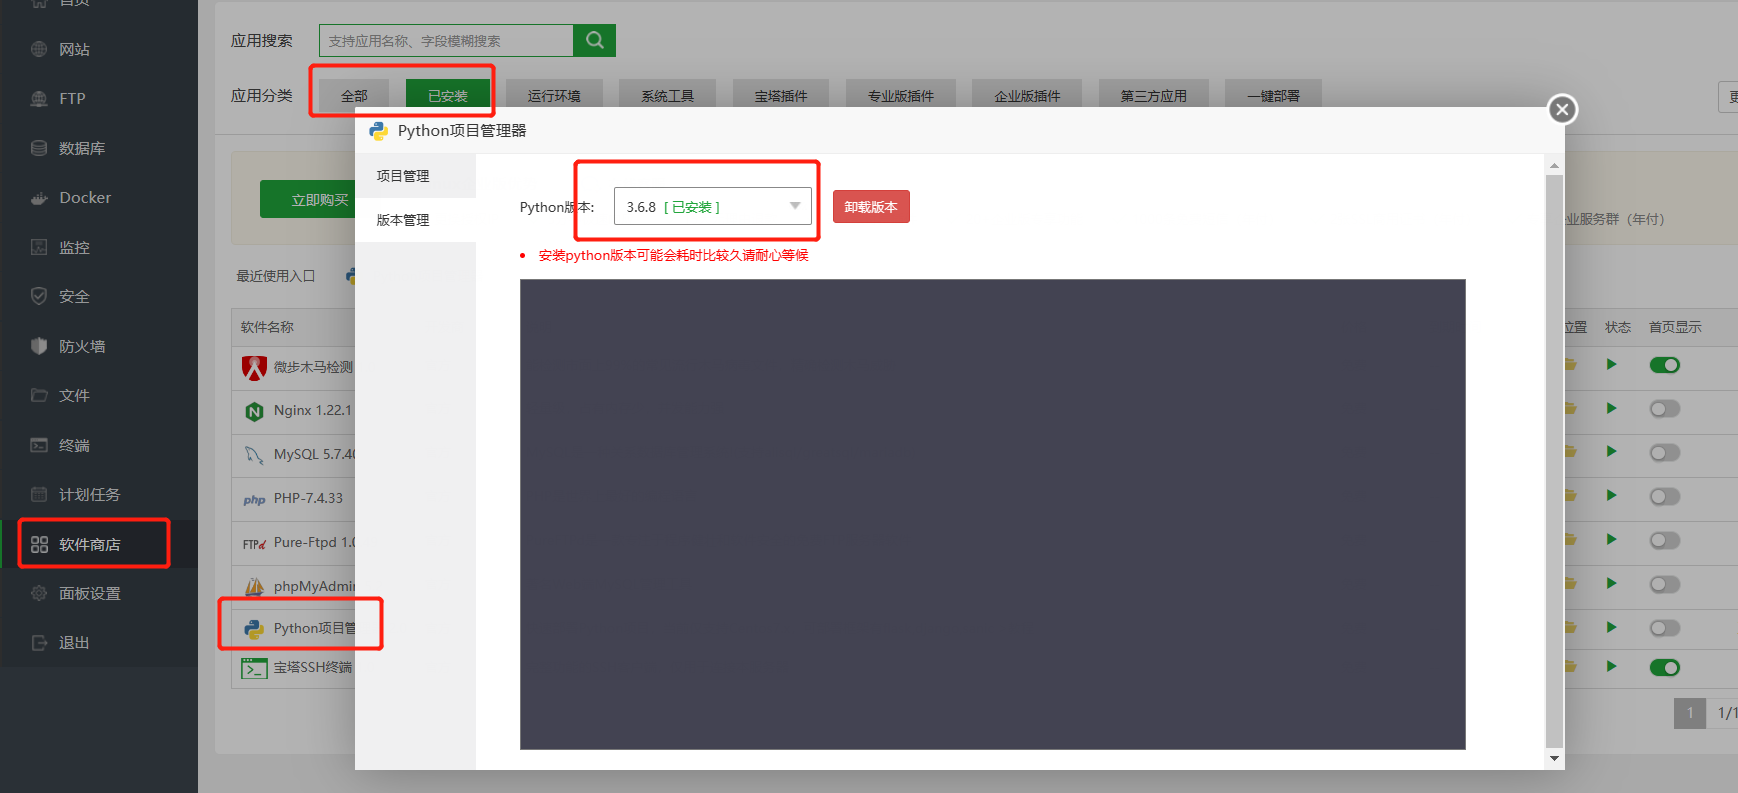The width and height of the screenshot is (1738, 793).
Task: Open 版本管理 tab in Python manager
Action: click(415, 220)
